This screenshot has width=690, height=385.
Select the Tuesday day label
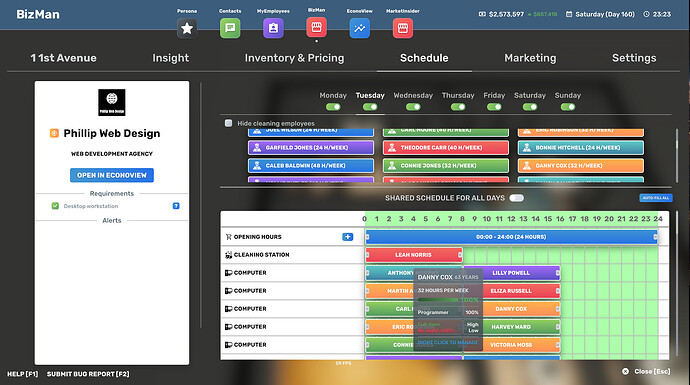pos(370,95)
